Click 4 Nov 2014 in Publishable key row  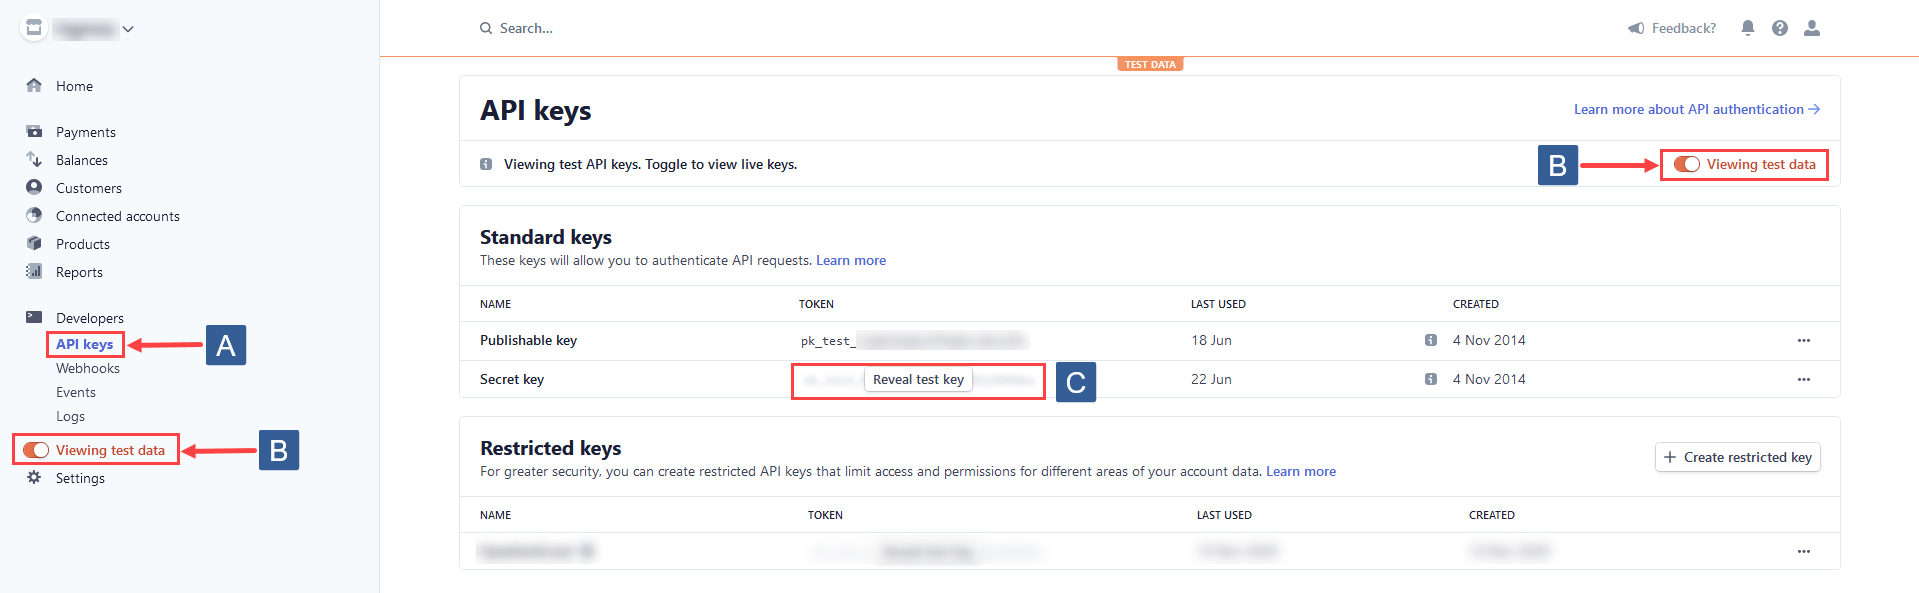tap(1489, 340)
